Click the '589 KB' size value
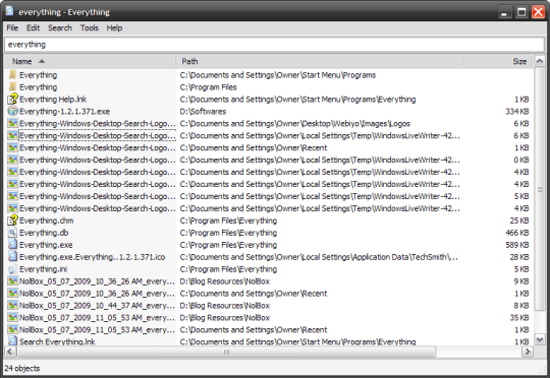 click(x=517, y=245)
